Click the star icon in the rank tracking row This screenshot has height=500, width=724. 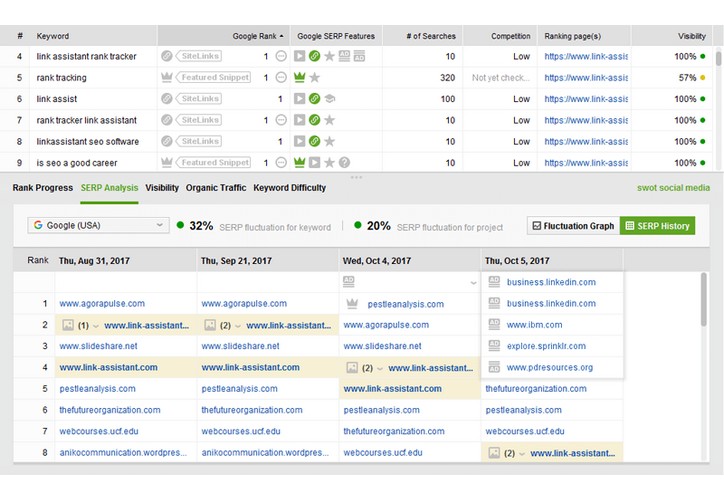pyautogui.click(x=314, y=78)
